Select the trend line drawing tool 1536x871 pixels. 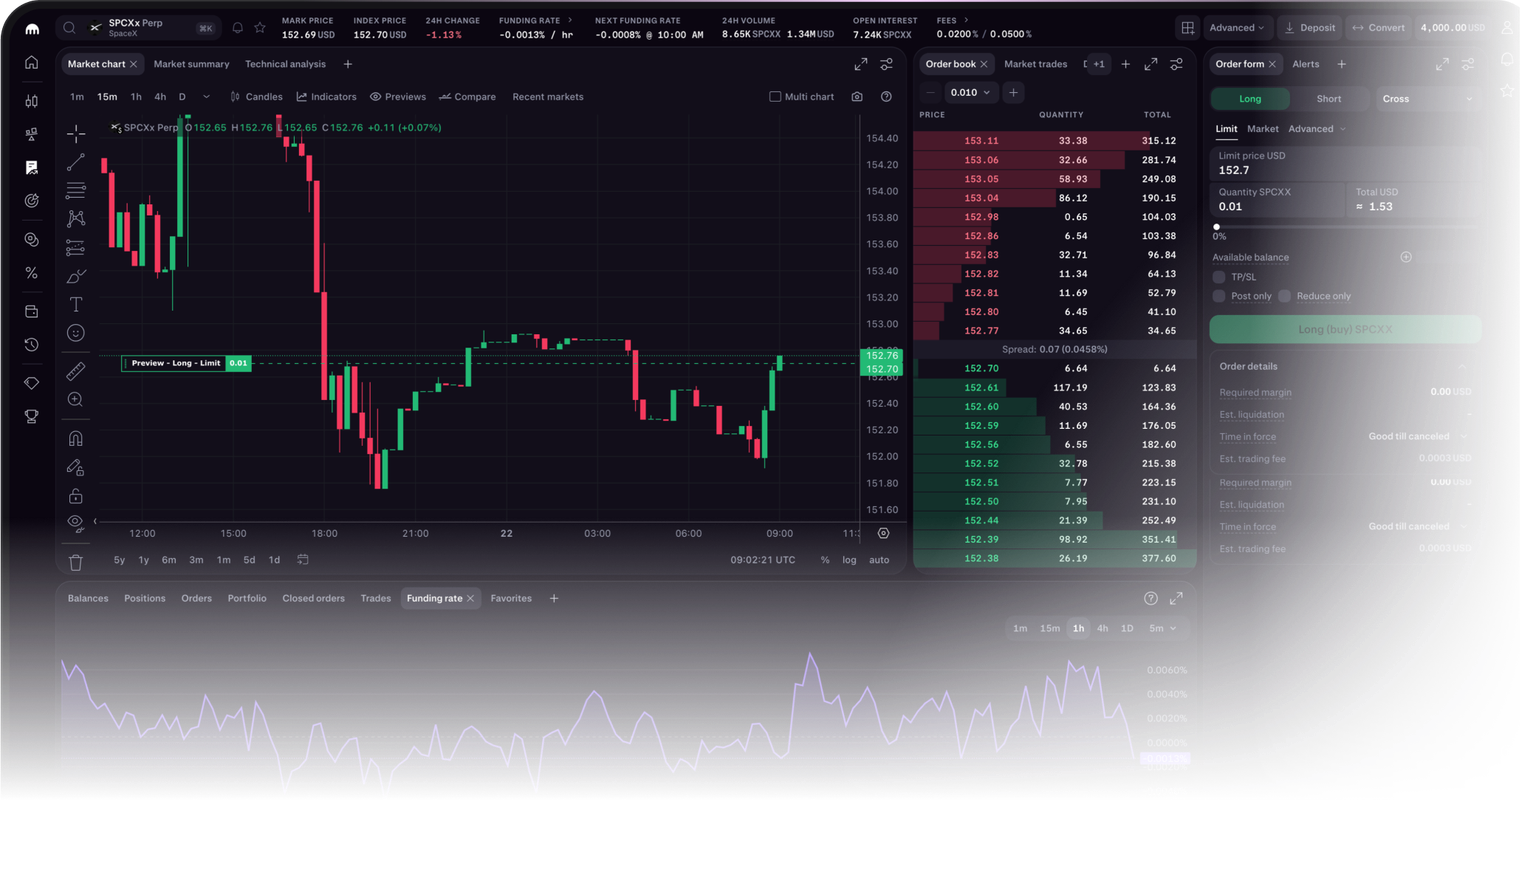pyautogui.click(x=76, y=162)
